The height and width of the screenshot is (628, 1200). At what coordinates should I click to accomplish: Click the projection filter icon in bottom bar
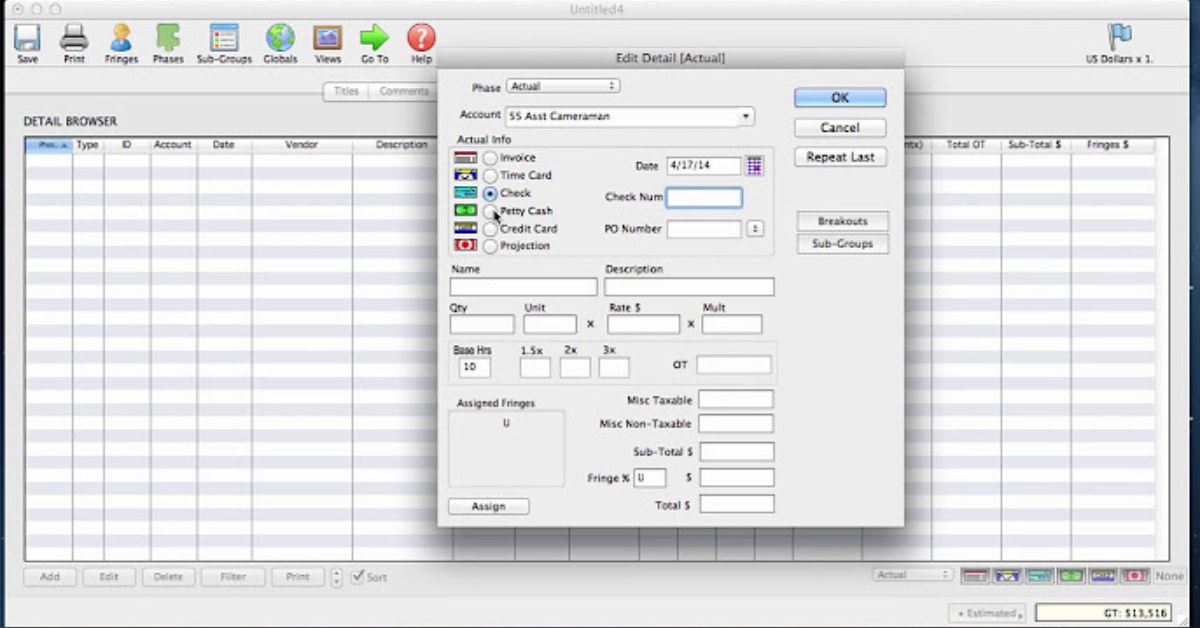click(x=1135, y=576)
